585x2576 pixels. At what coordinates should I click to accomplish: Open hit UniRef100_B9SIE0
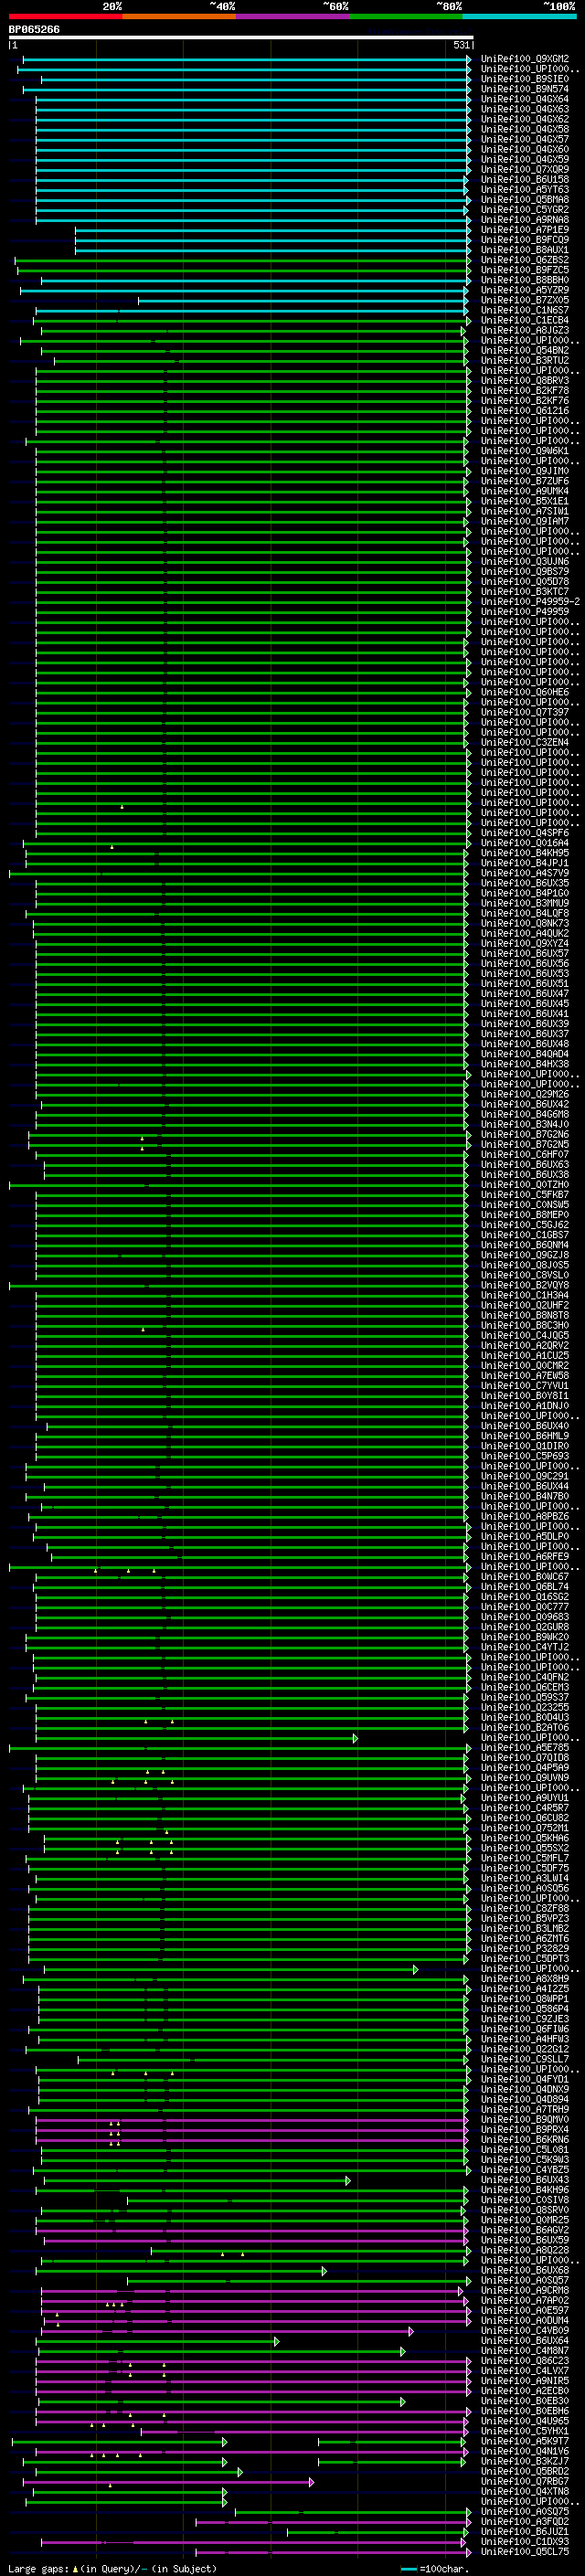tap(525, 79)
